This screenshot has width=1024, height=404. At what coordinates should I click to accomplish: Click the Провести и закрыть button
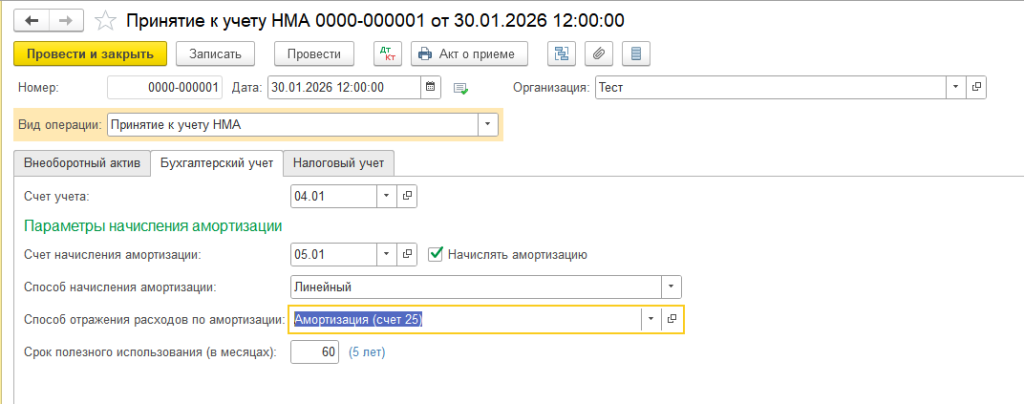click(90, 54)
